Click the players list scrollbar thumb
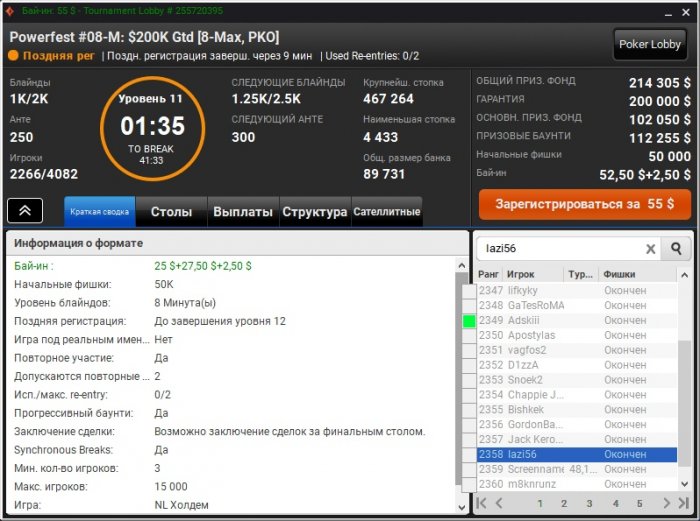The width and height of the screenshot is (700, 521). pos(685,404)
